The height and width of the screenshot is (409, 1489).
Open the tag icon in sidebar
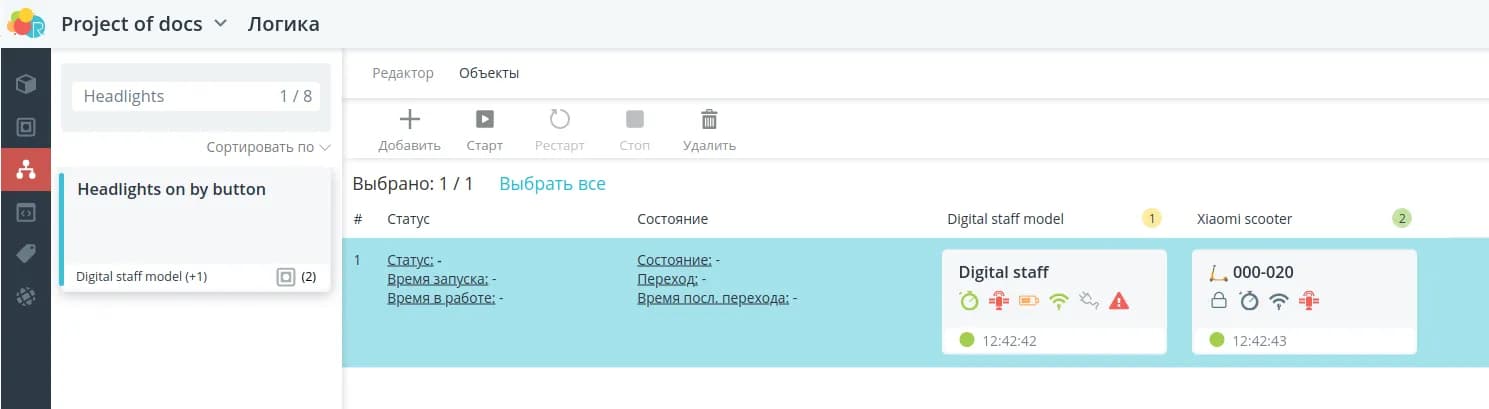[25, 254]
